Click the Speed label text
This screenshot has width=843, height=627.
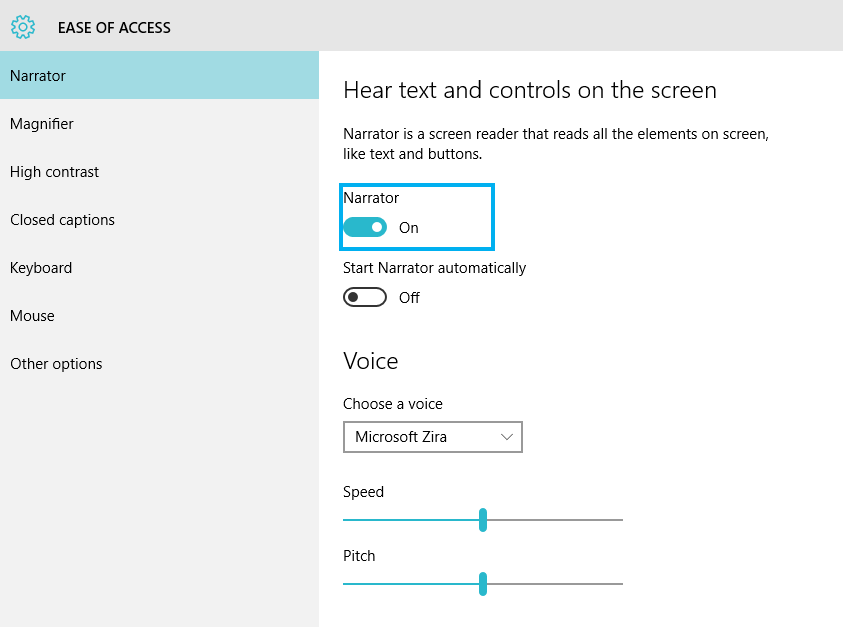click(363, 492)
